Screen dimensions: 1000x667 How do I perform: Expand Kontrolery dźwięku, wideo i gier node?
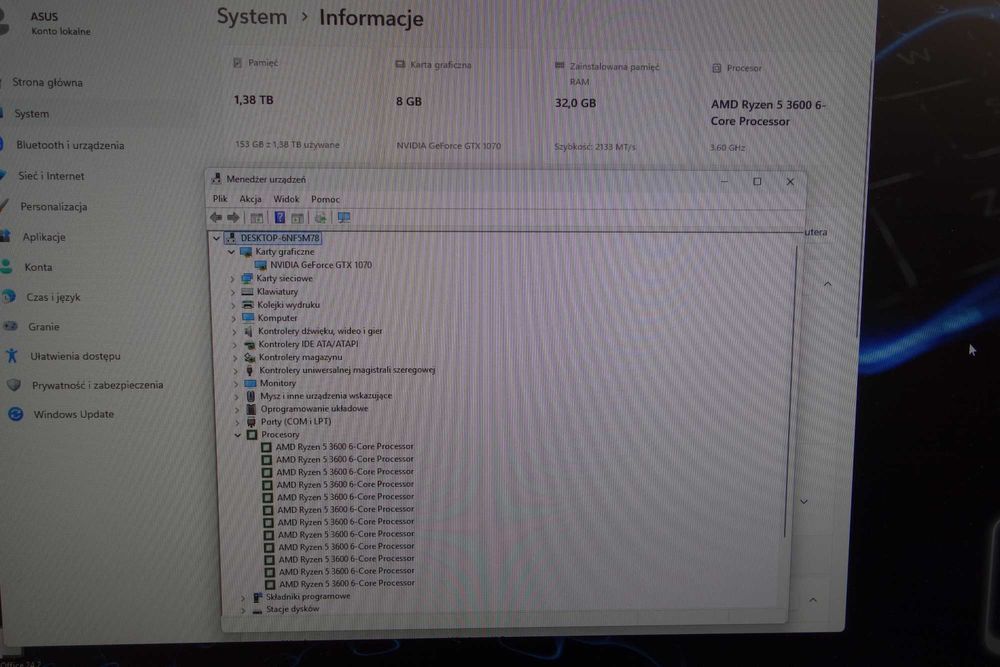point(235,332)
